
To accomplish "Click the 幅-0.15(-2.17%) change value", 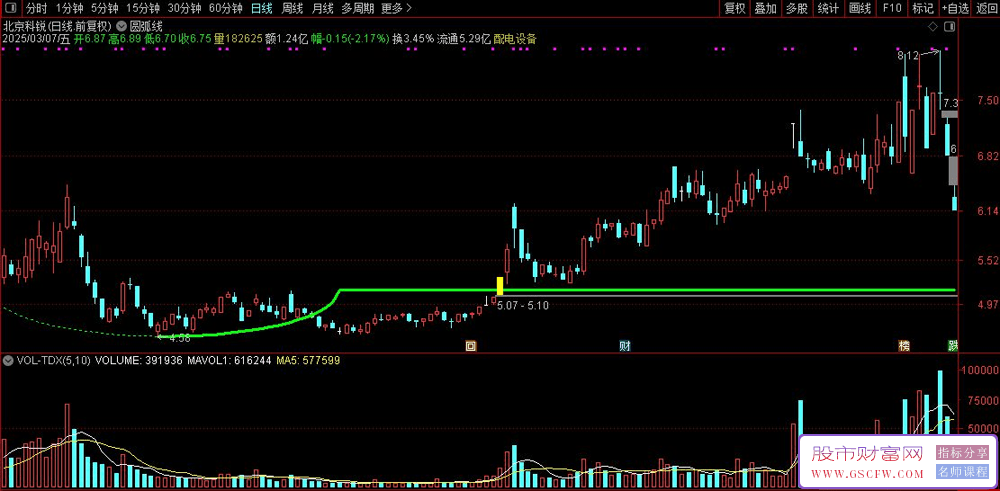I will [350, 39].
